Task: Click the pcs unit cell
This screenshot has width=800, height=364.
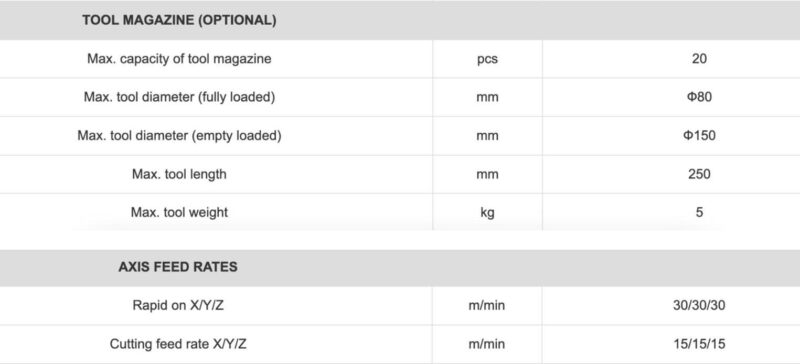Action: (487, 59)
